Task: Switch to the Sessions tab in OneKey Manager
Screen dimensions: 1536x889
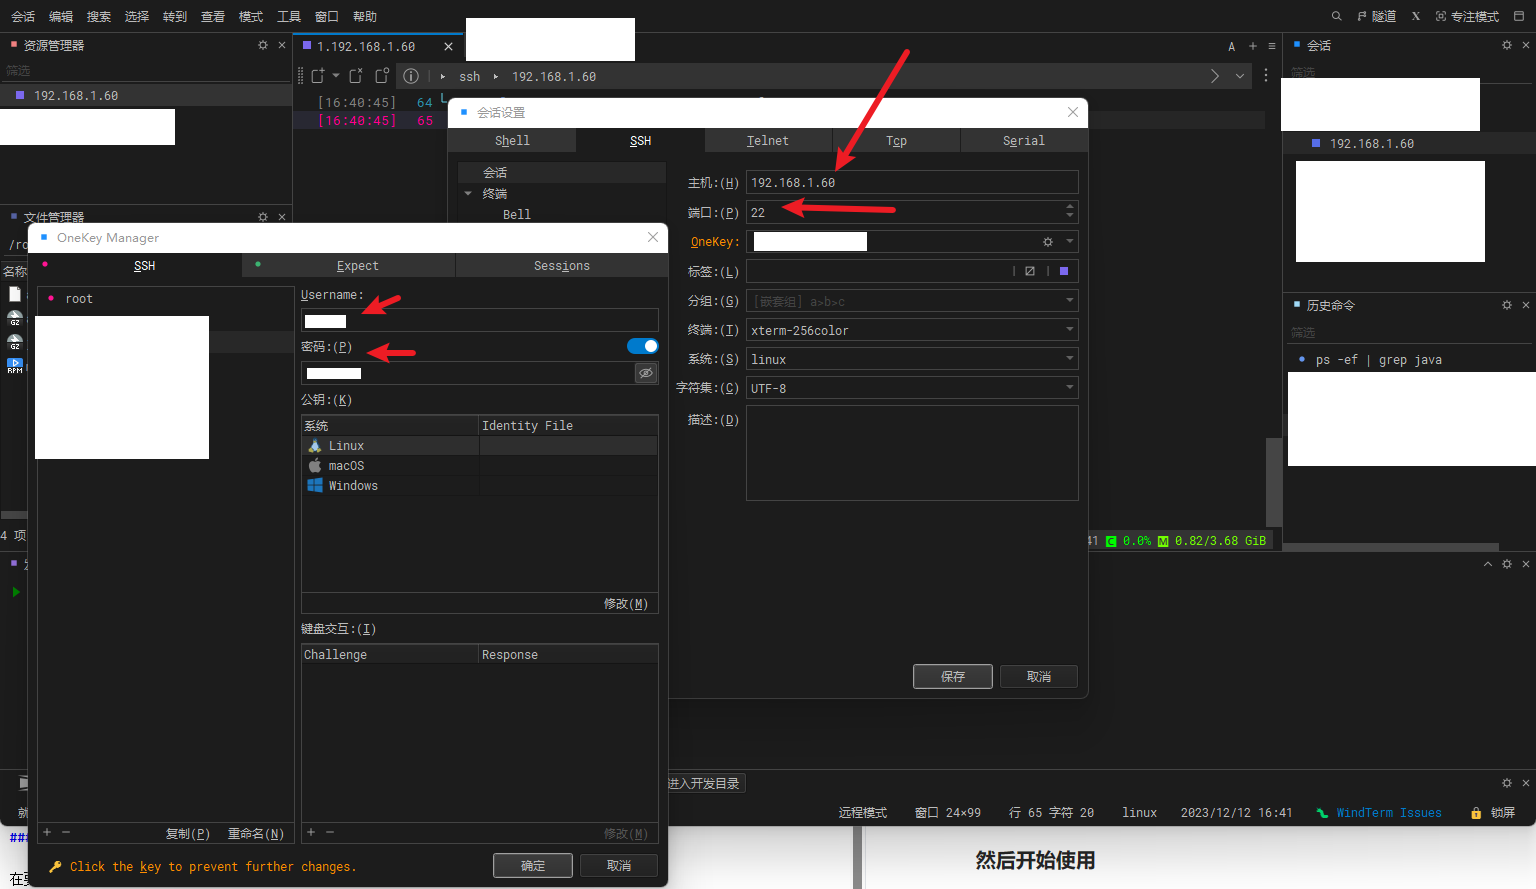Action: [562, 266]
